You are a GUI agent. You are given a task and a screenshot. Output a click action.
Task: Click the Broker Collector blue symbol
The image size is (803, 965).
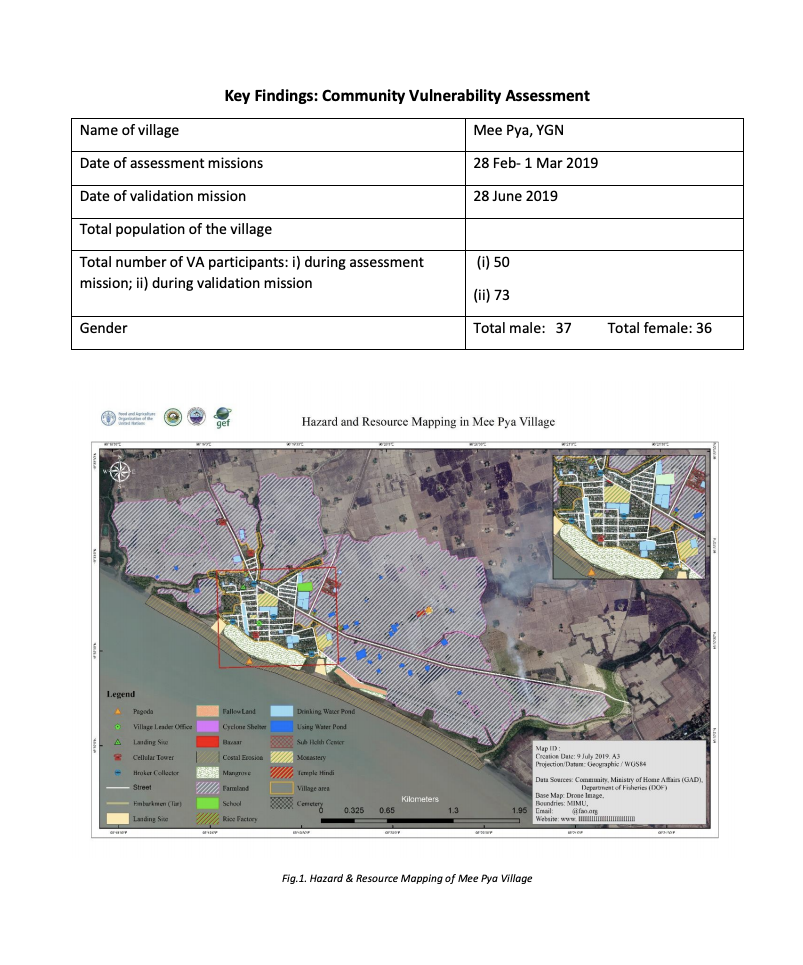click(118, 773)
